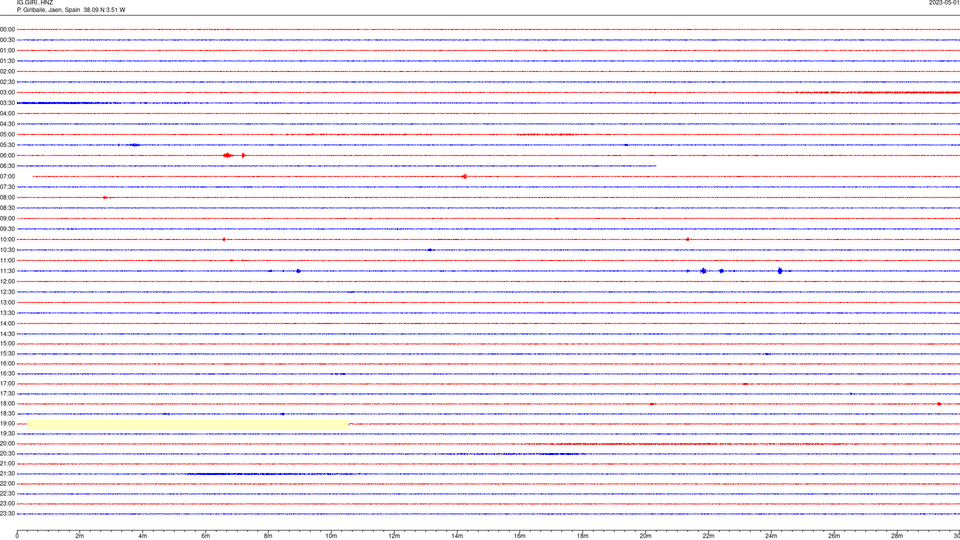The height and width of the screenshot is (540, 960).
Task: Click the 4m tick label on time axis
Action: [143, 536]
